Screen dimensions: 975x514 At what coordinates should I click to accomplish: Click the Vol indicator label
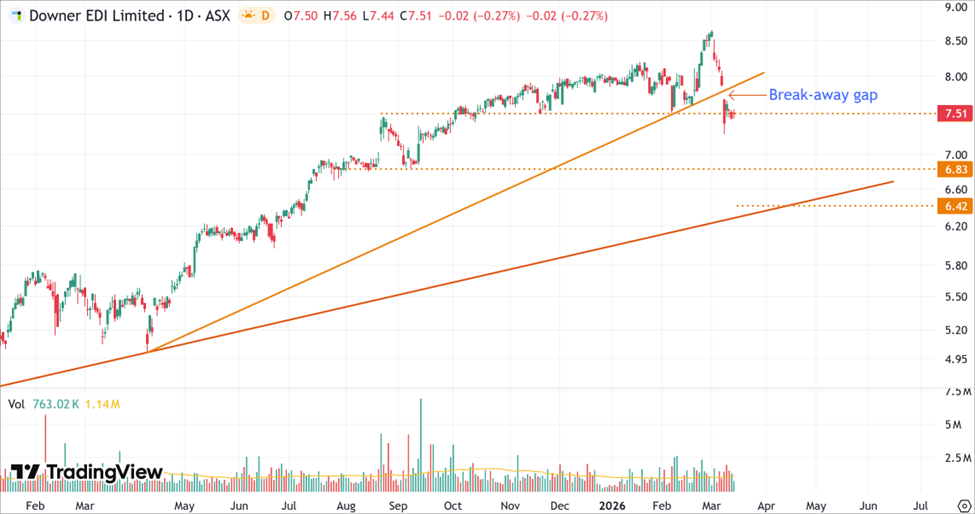point(16,405)
